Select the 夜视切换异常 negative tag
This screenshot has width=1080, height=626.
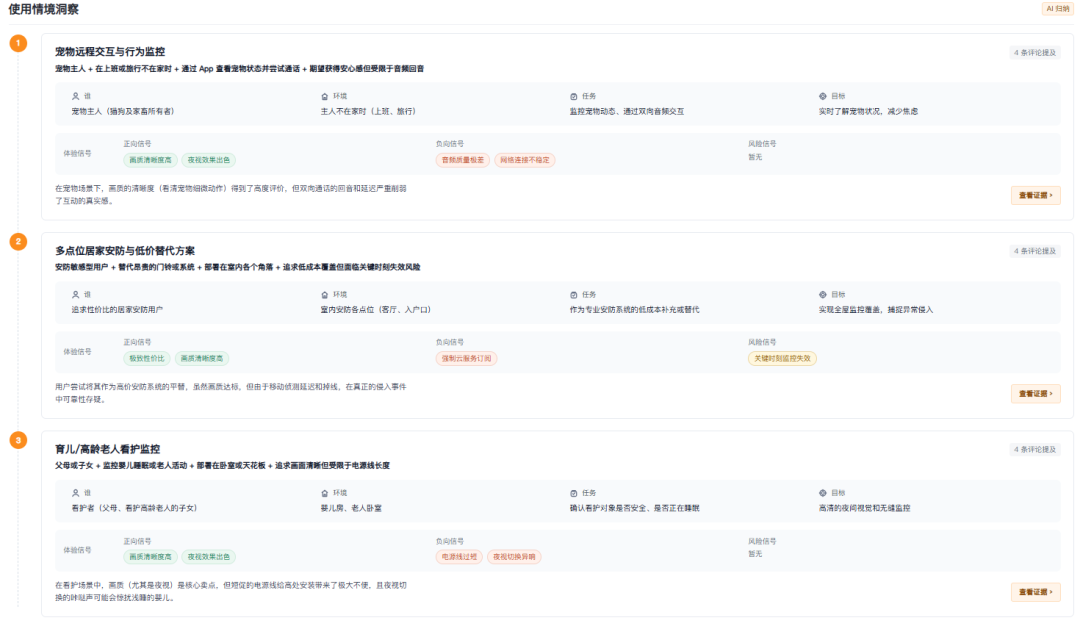click(515, 556)
